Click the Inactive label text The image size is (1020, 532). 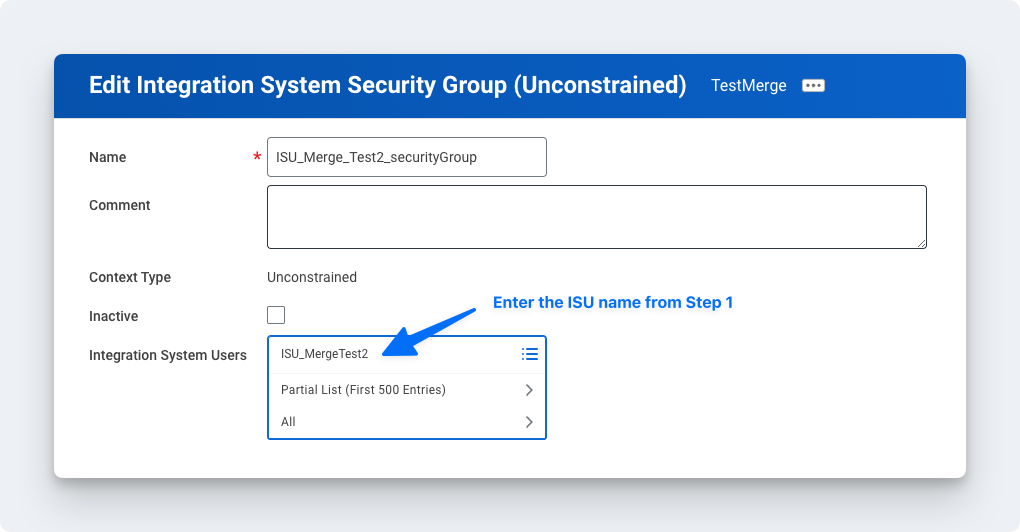click(114, 316)
